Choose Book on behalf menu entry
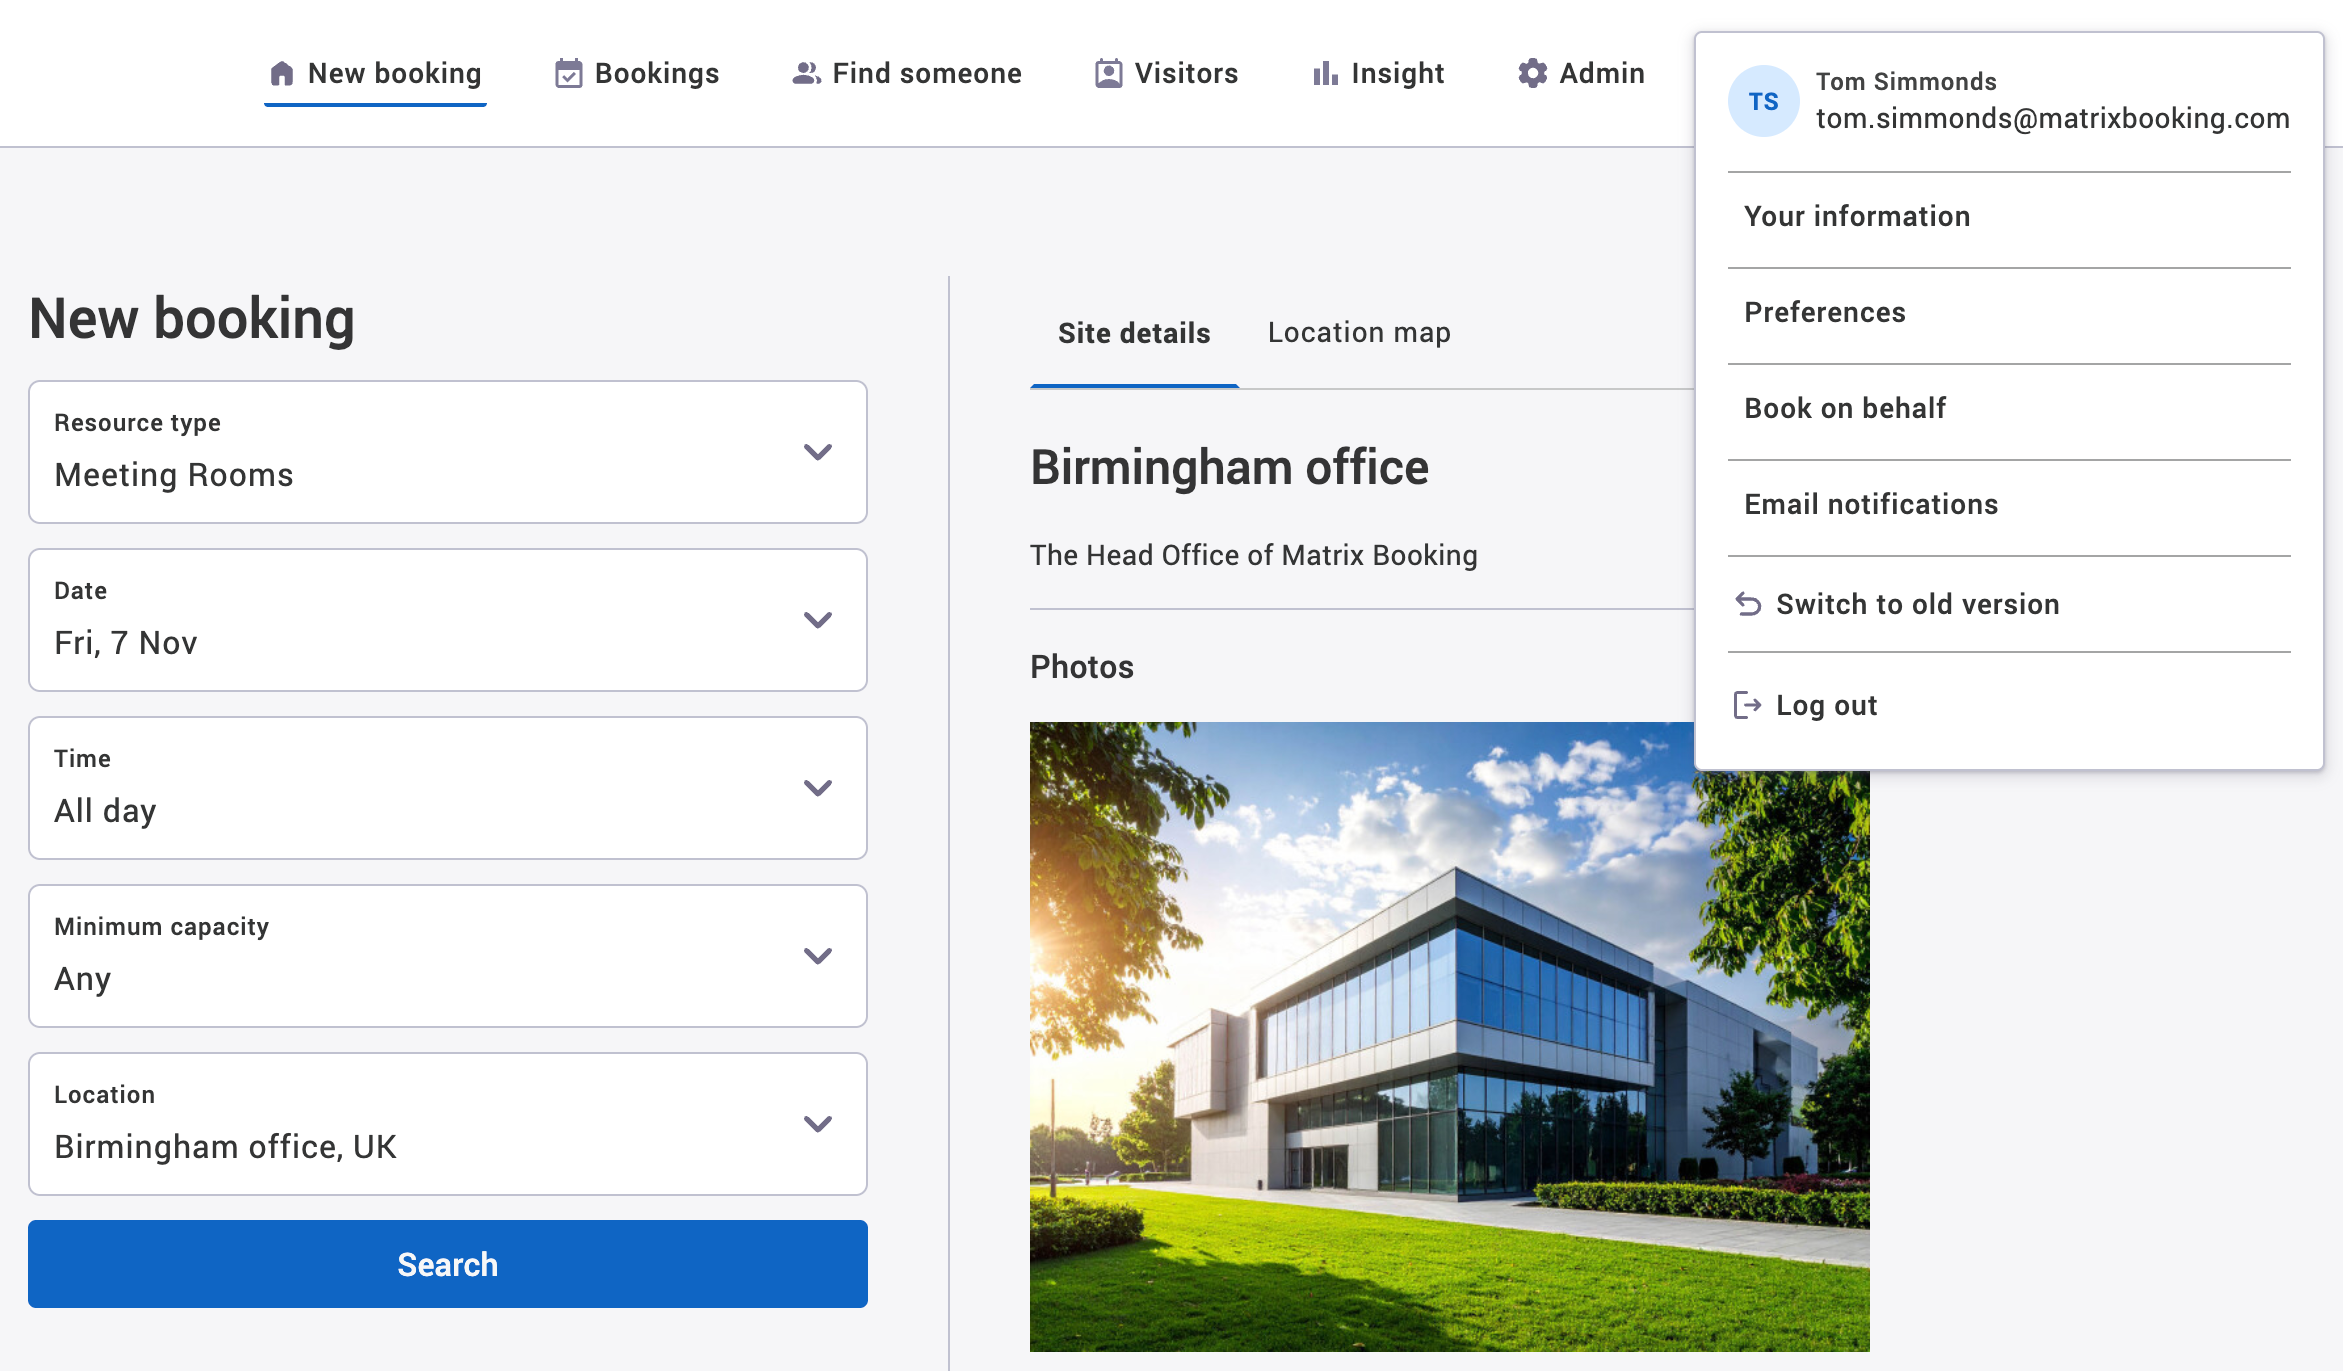 1844,408
